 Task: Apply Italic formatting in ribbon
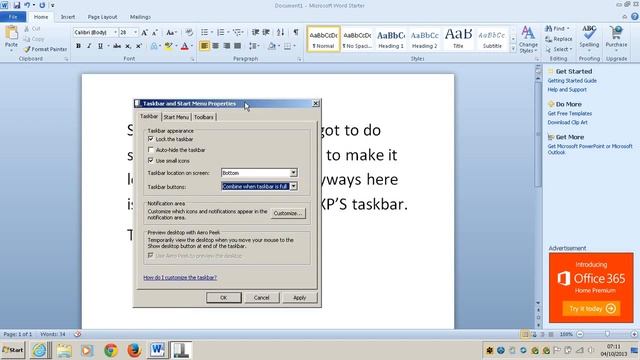click(89, 46)
